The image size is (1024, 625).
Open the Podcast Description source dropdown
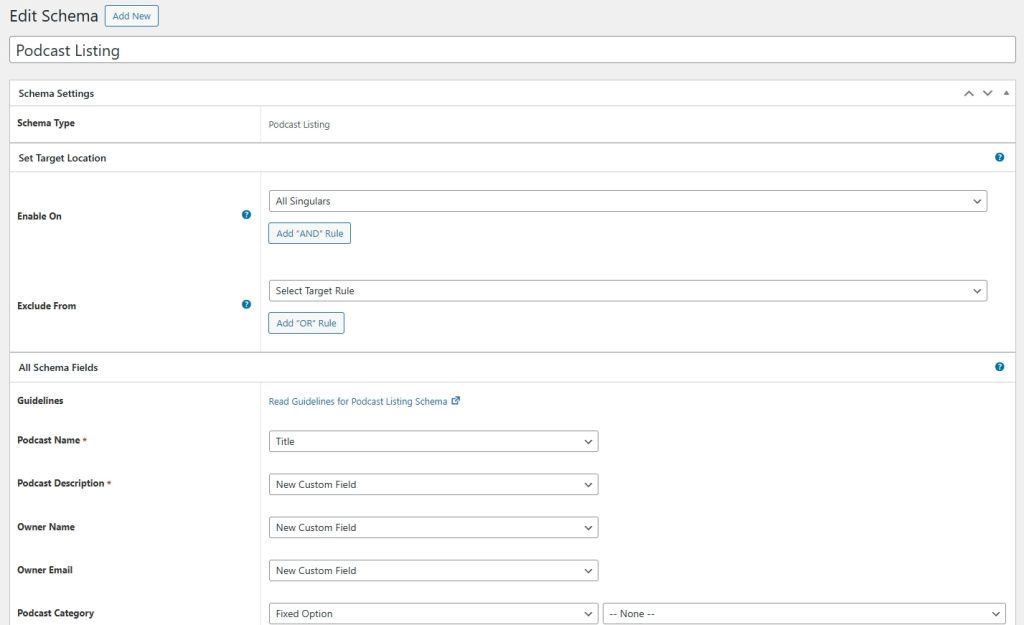[x=433, y=484]
